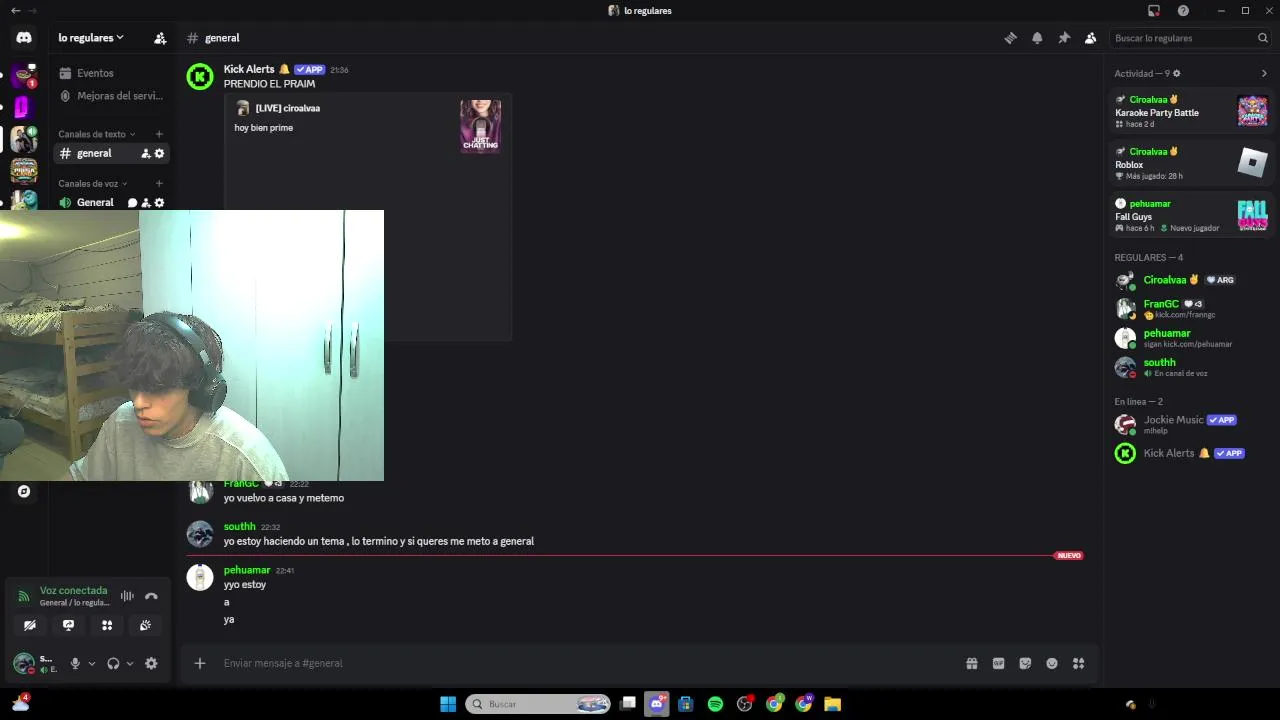Toggle microphone mute

tap(75, 663)
